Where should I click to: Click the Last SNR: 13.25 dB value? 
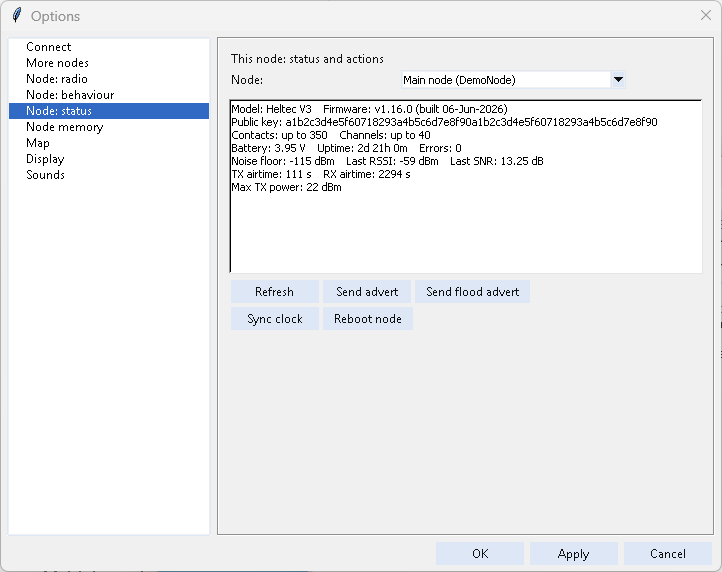[497, 161]
